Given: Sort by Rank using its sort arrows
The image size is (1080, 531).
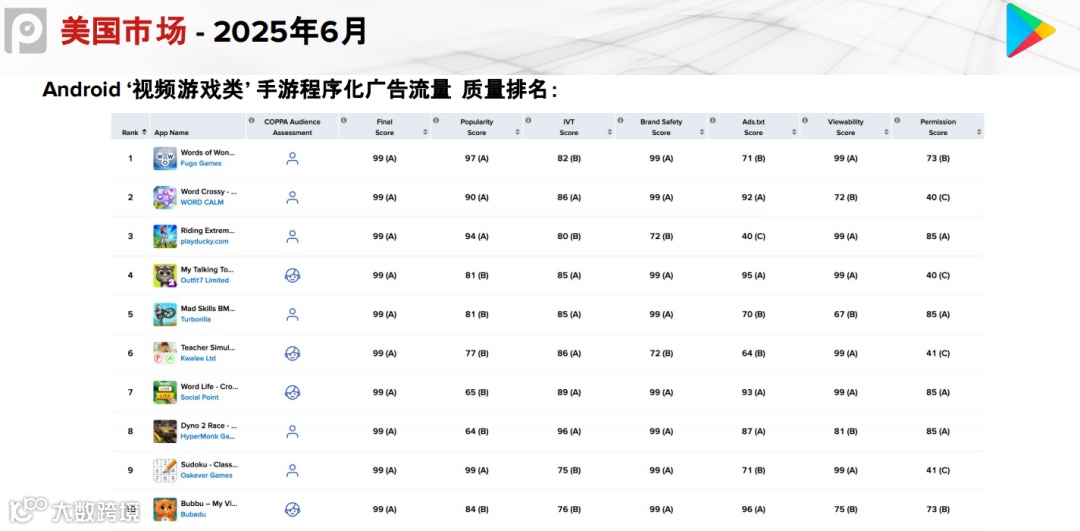Looking at the screenshot, I should (x=144, y=132).
